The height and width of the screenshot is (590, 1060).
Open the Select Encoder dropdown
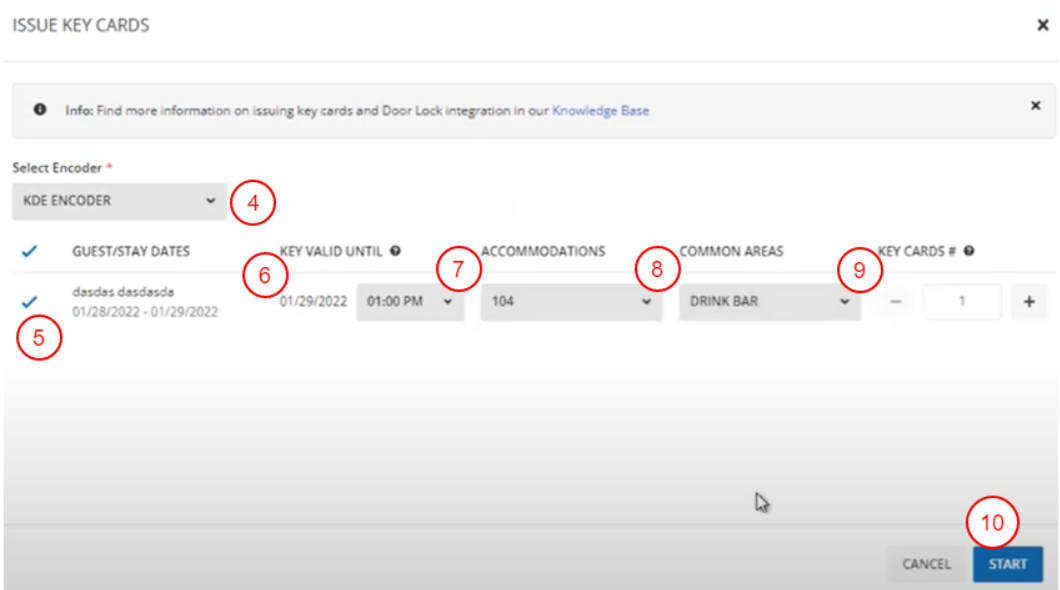[x=119, y=201]
